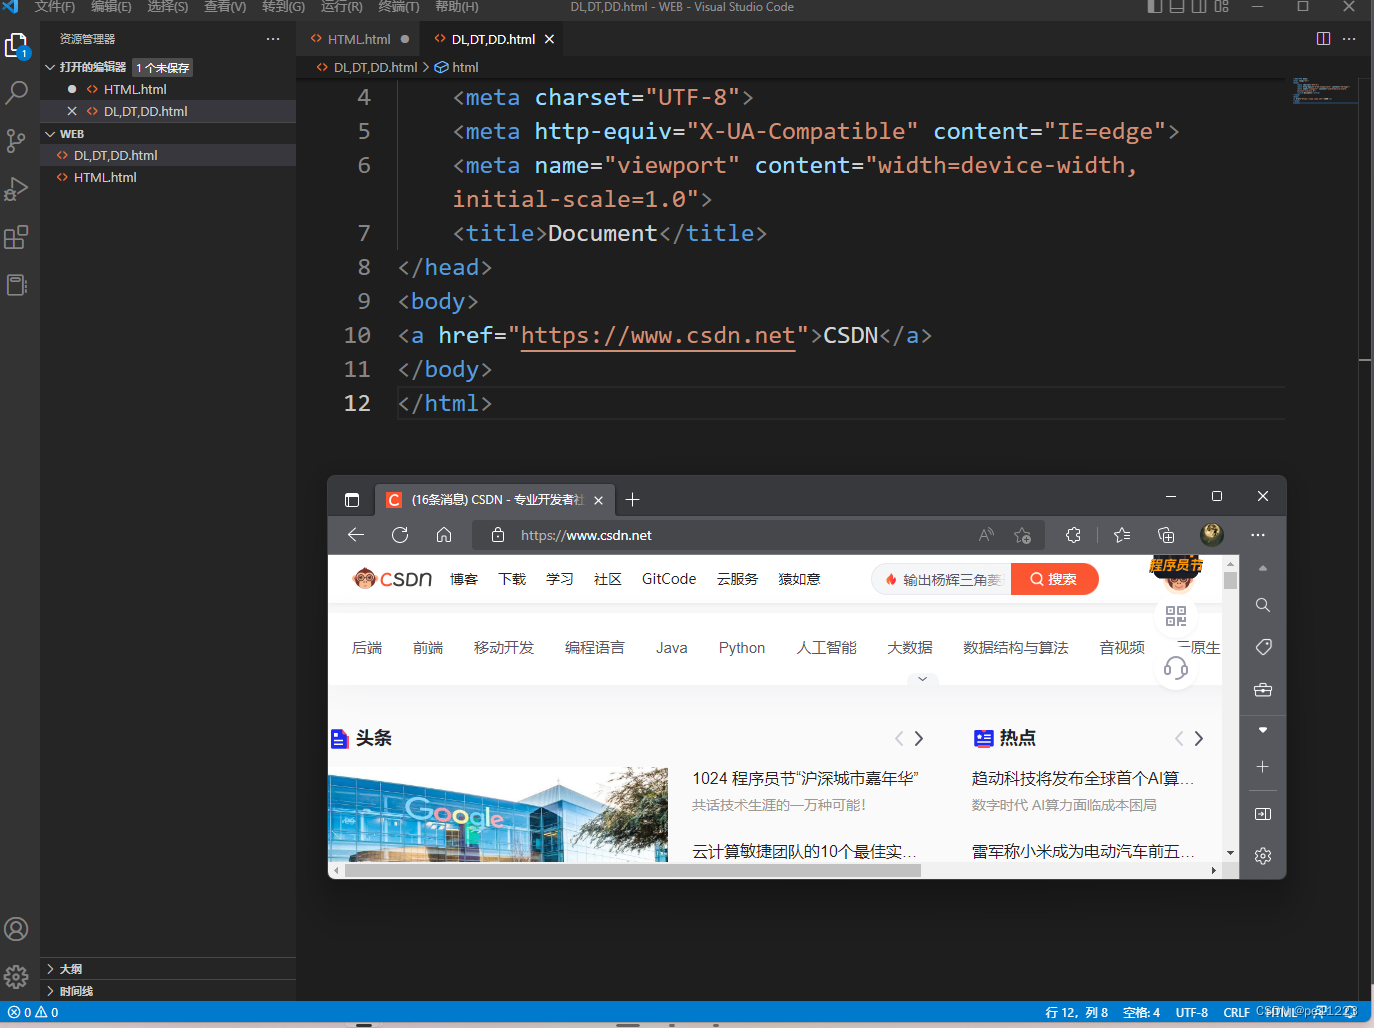The height and width of the screenshot is (1028, 1374).
Task: Open the Accounts menu in activity bar
Action: click(17, 929)
